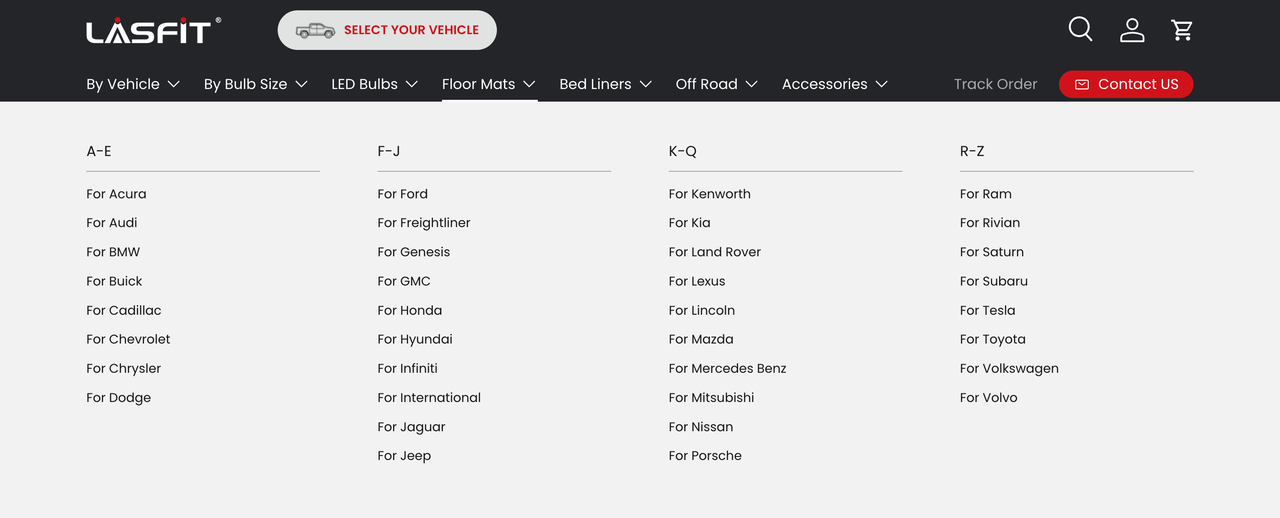
Task: Open For Mercedes Benz floor mats
Action: click(728, 368)
